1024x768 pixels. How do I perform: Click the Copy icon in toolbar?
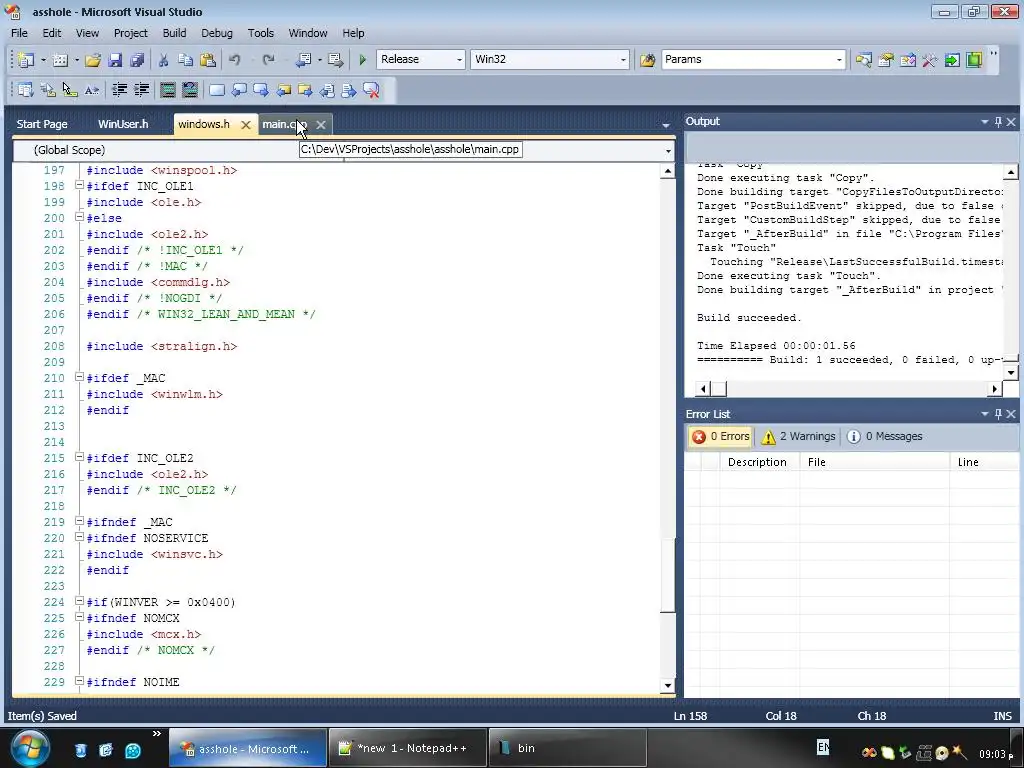(x=185, y=60)
